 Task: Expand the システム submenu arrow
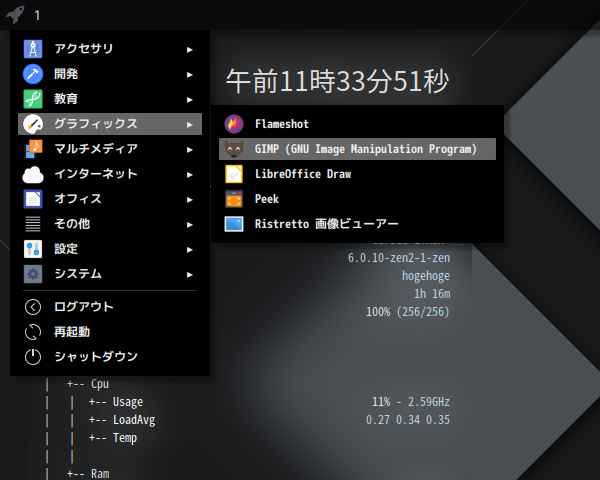[x=189, y=274]
